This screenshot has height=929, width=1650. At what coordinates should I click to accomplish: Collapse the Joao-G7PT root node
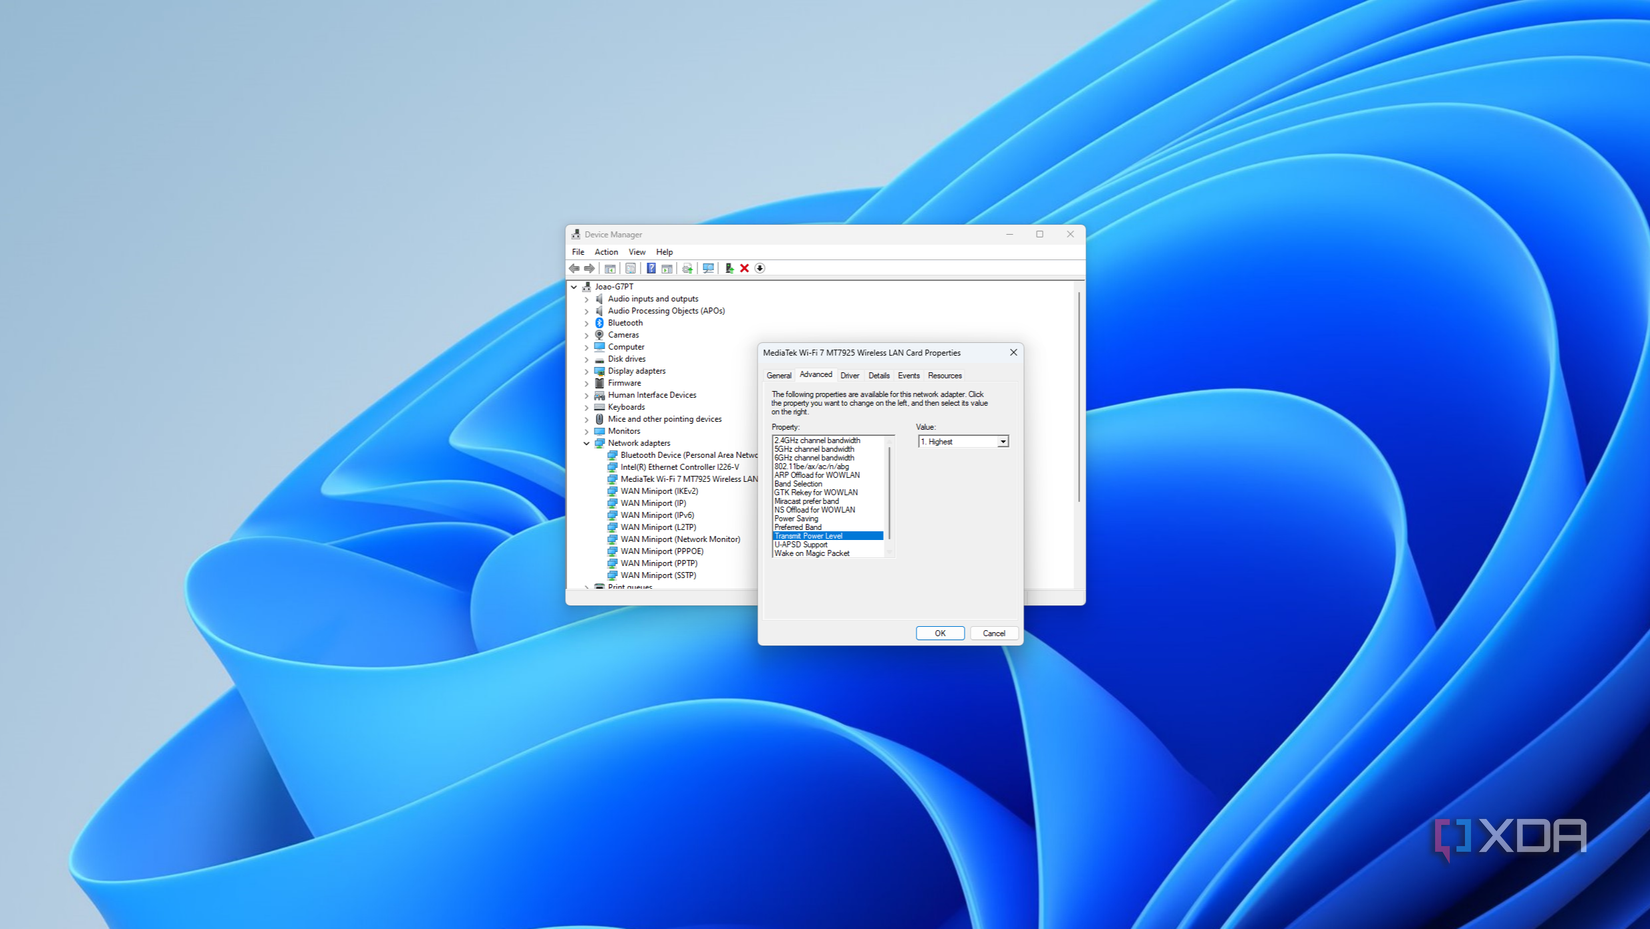[574, 287]
